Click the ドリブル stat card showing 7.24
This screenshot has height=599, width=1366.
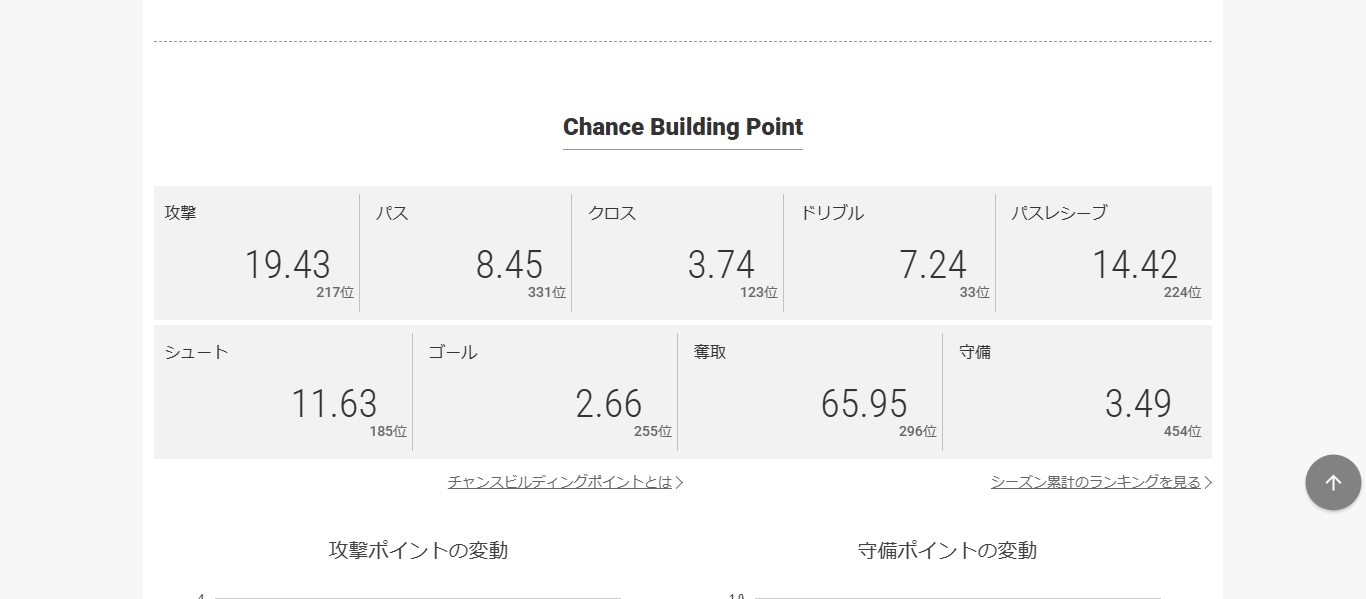[x=889, y=253]
